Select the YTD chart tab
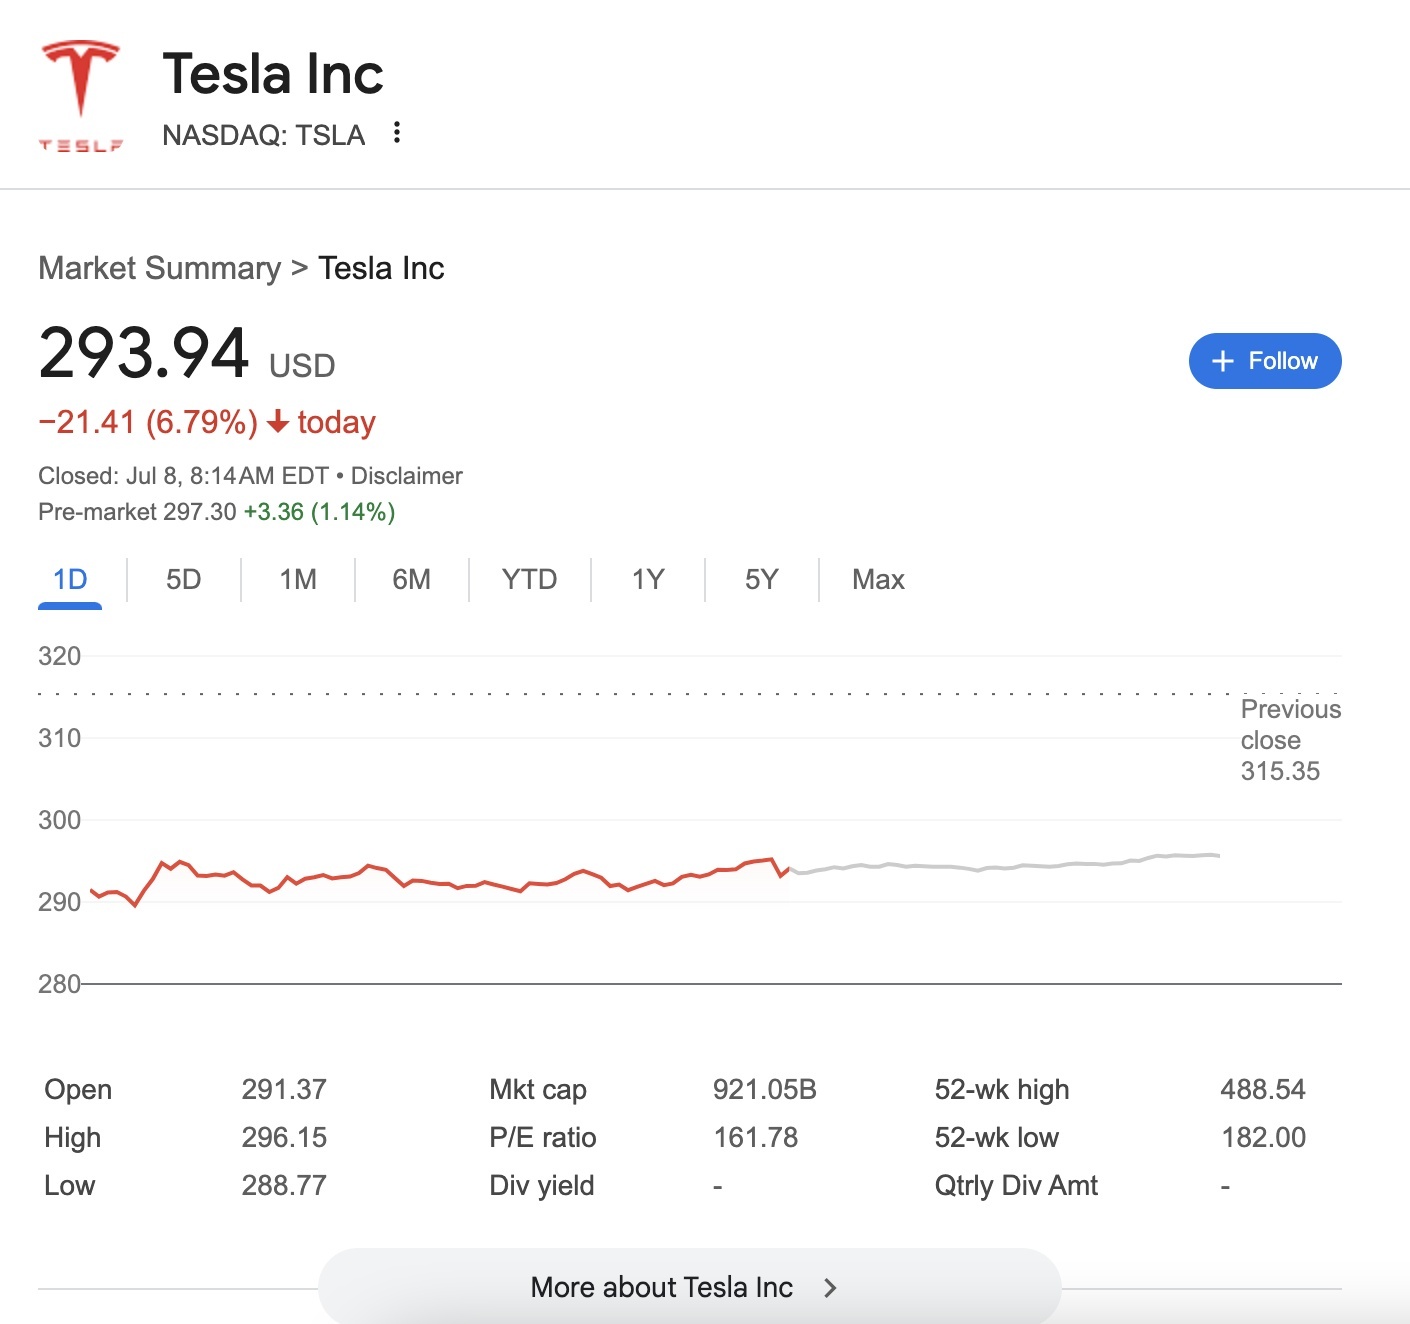Viewport: 1410px width, 1324px height. (x=529, y=580)
